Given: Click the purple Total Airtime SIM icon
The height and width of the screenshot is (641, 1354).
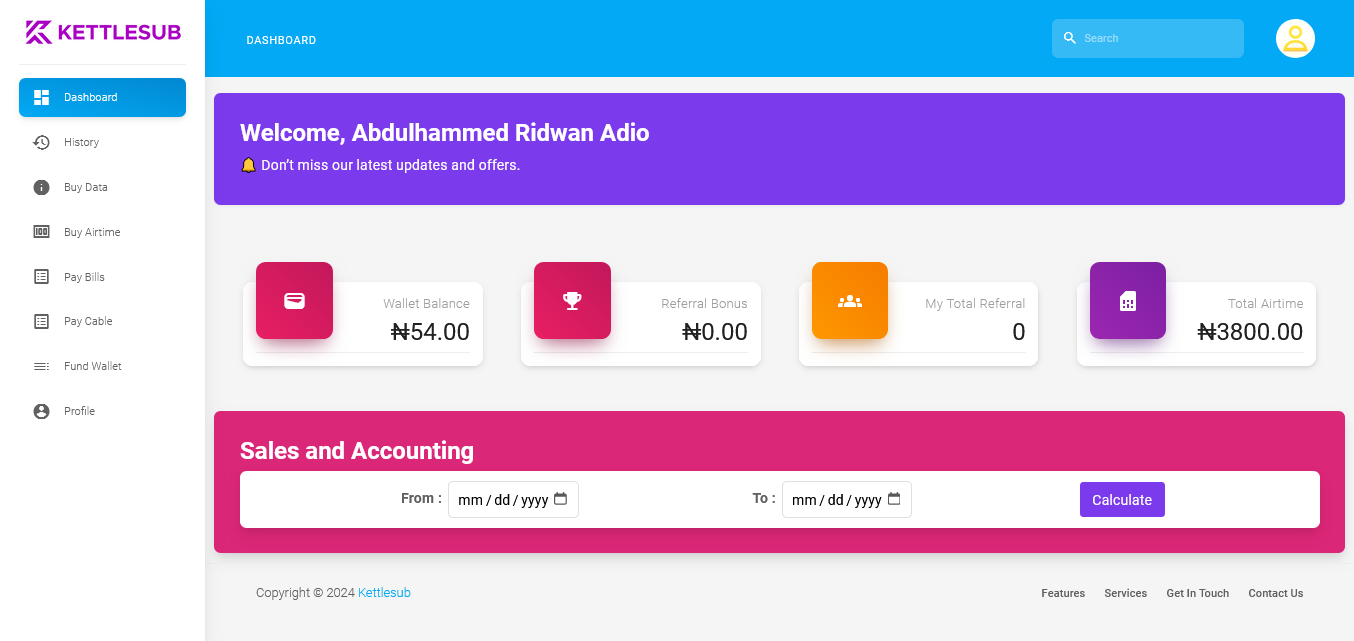Looking at the screenshot, I should click(x=1128, y=300).
